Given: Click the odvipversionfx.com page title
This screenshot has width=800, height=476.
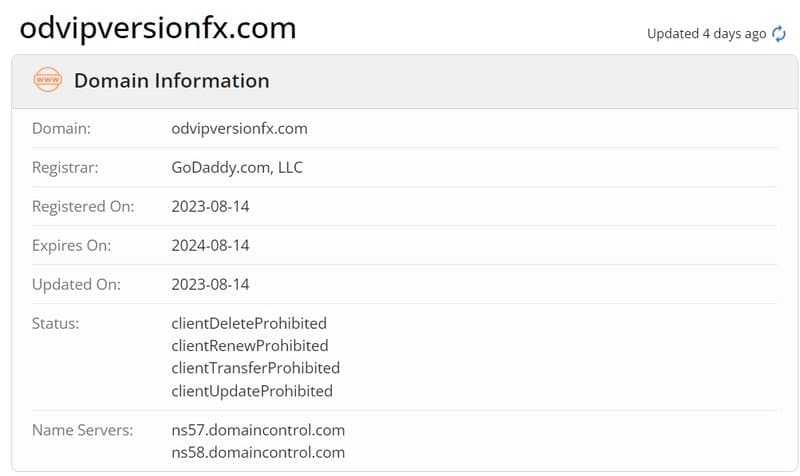Looking at the screenshot, I should point(158,29).
